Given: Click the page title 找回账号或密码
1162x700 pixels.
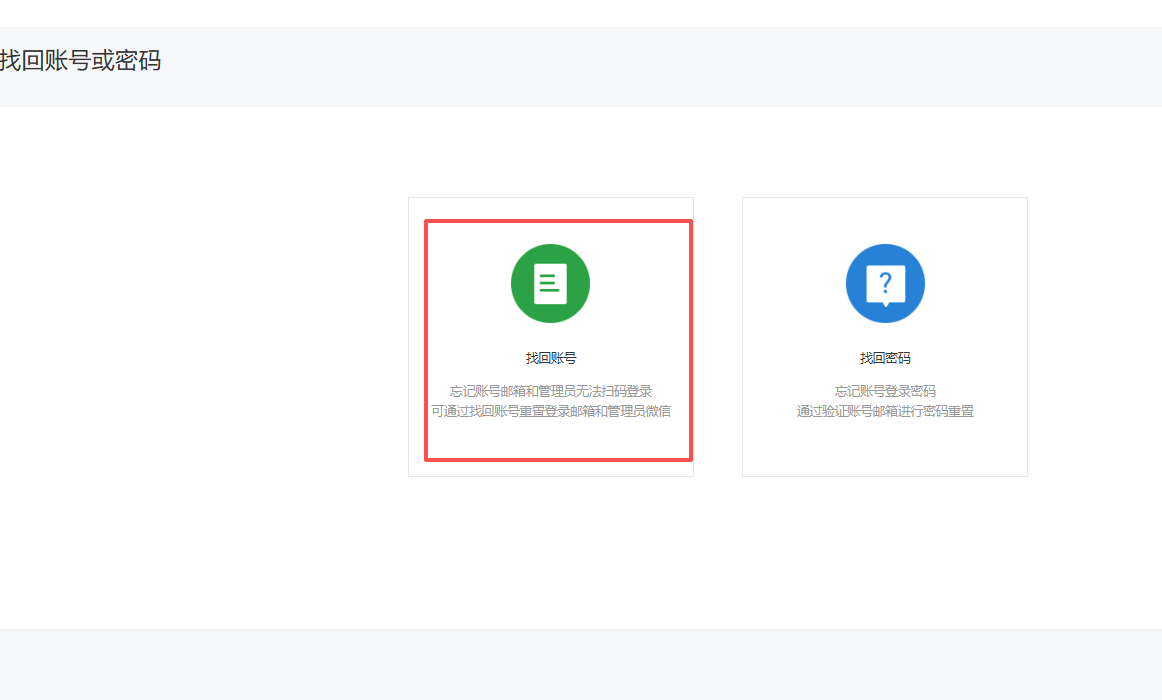Looking at the screenshot, I should [80, 62].
